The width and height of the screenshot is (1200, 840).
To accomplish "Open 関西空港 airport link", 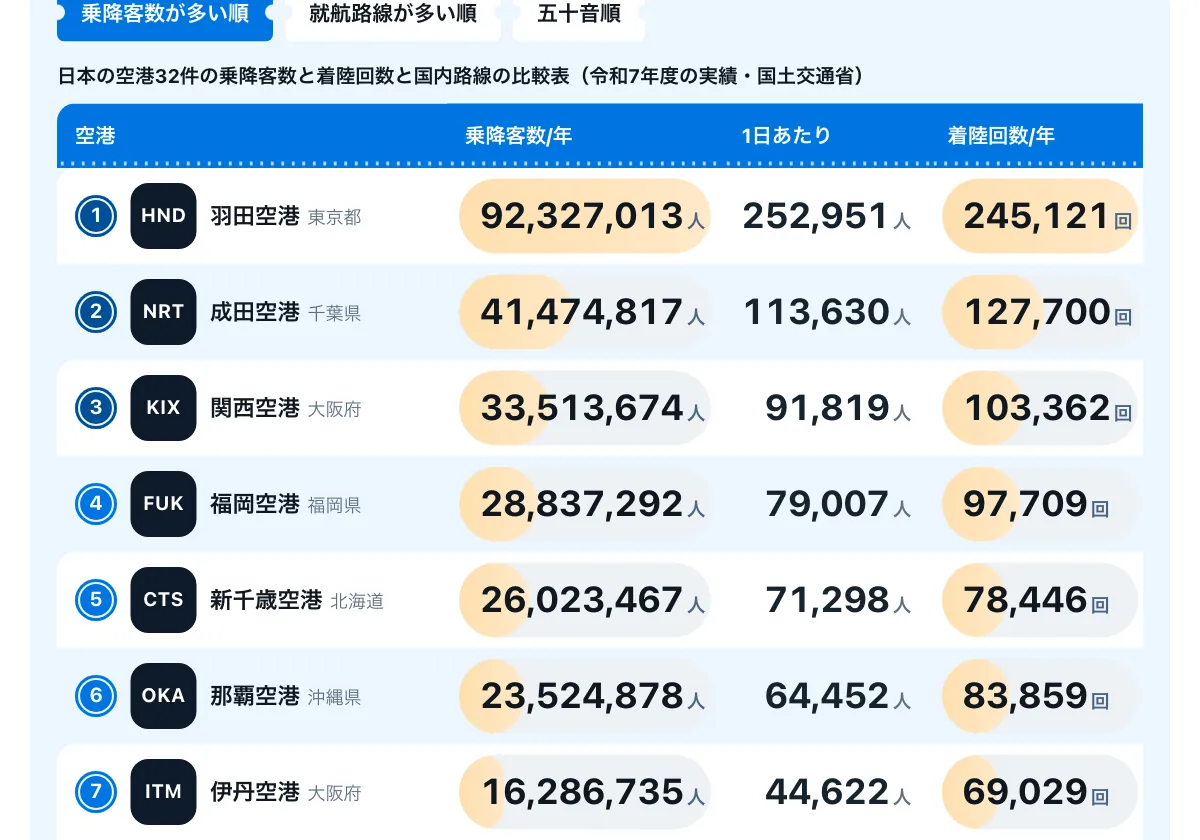I will (255, 408).
